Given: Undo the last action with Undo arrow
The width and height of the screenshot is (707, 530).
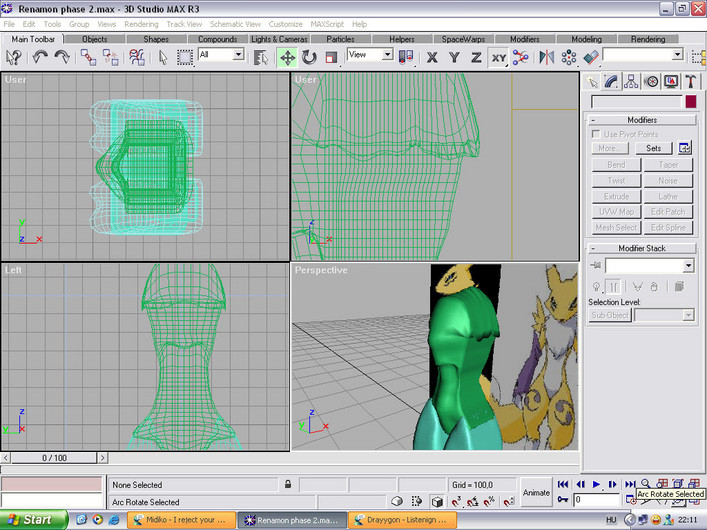Looking at the screenshot, I should click(x=40, y=57).
